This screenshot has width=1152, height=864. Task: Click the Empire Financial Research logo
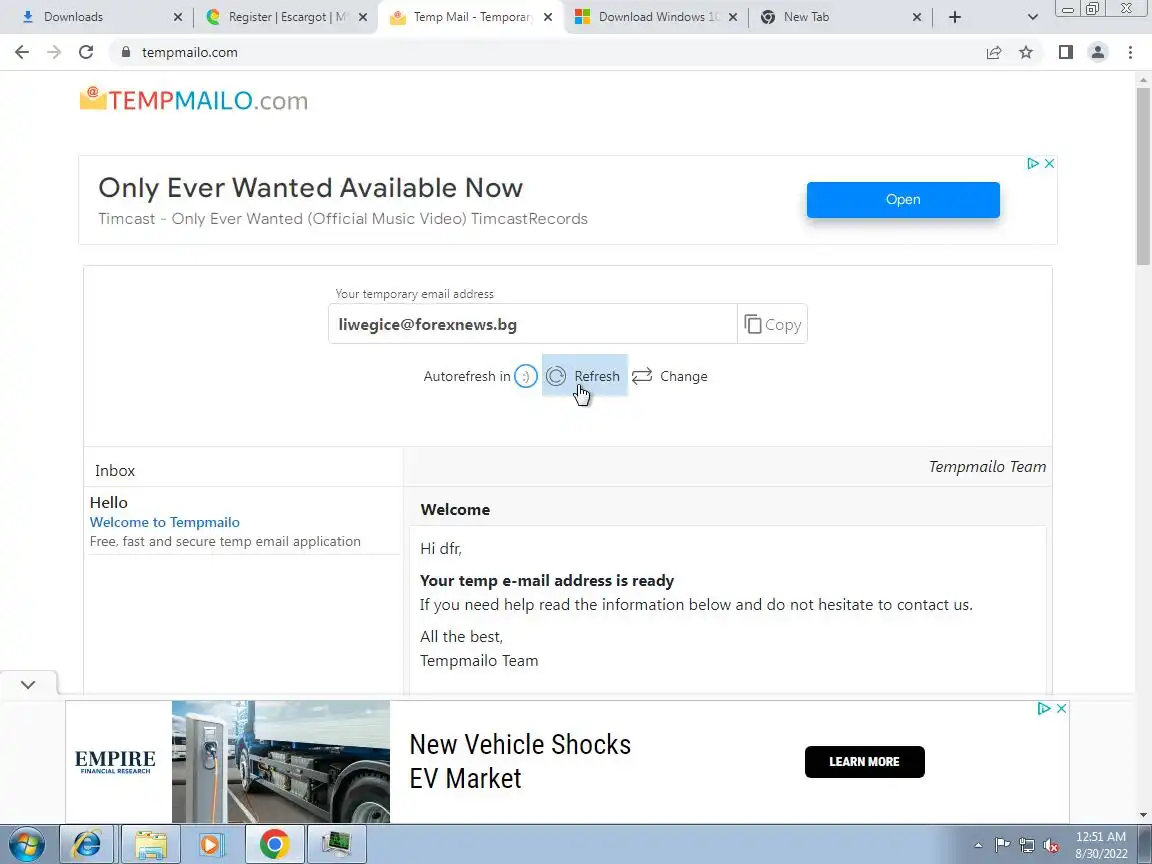(x=115, y=762)
